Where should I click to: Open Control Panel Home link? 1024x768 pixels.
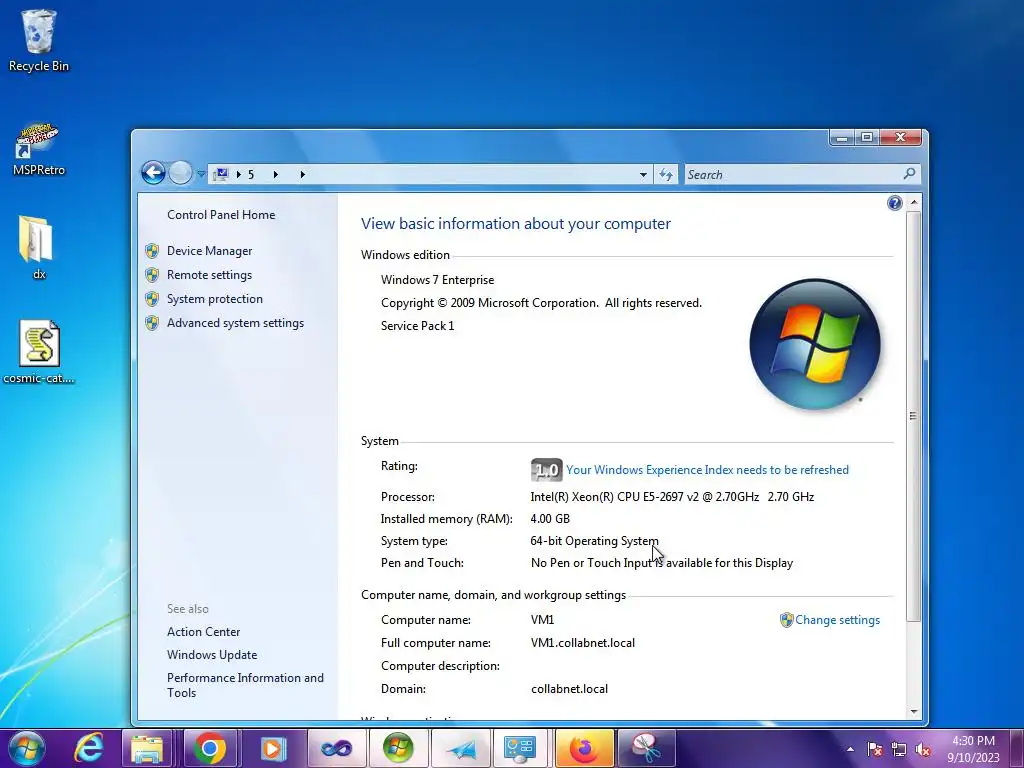pyautogui.click(x=221, y=215)
